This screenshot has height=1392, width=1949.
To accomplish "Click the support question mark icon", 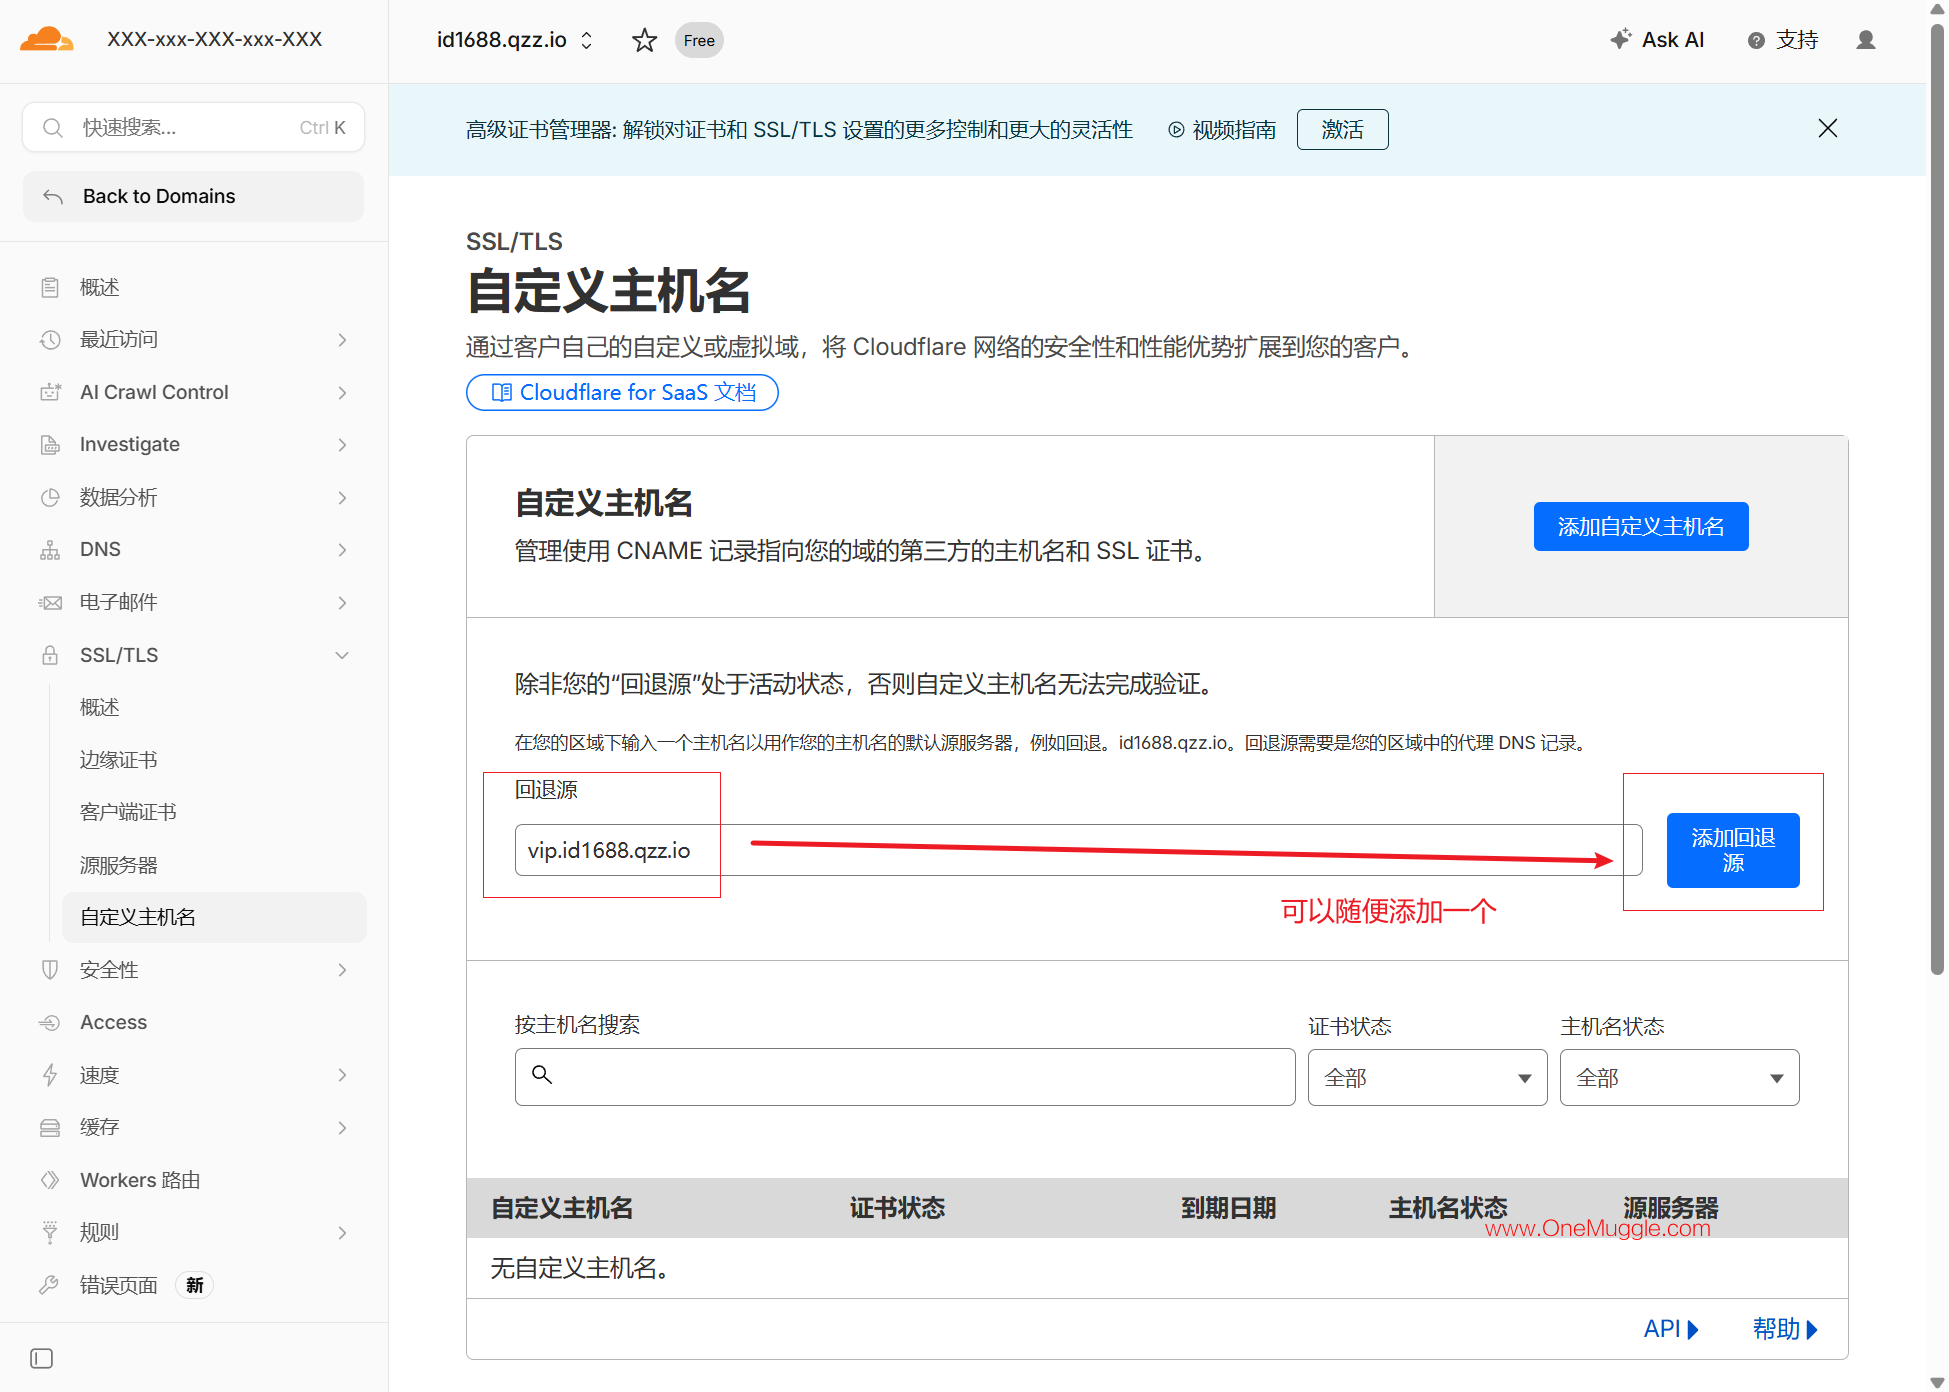I will click(x=1756, y=40).
